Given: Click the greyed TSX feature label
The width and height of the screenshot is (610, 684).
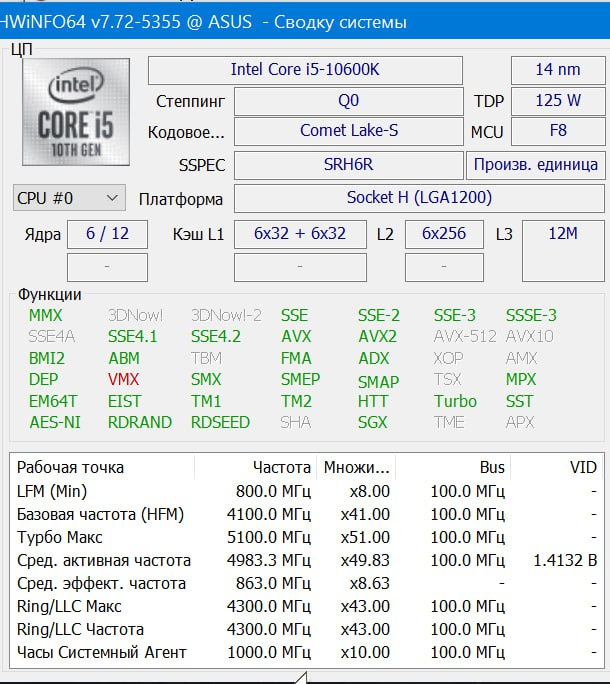Looking at the screenshot, I should coord(448,379).
